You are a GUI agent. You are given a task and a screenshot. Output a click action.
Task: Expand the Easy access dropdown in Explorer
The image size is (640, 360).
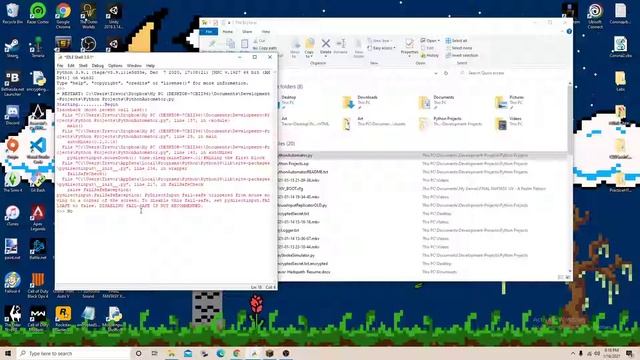382,48
